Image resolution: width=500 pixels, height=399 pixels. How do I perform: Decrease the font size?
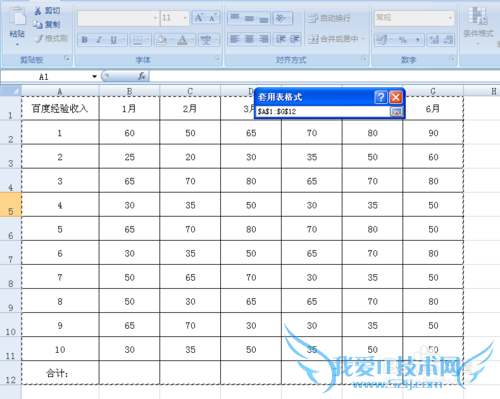coord(213,18)
